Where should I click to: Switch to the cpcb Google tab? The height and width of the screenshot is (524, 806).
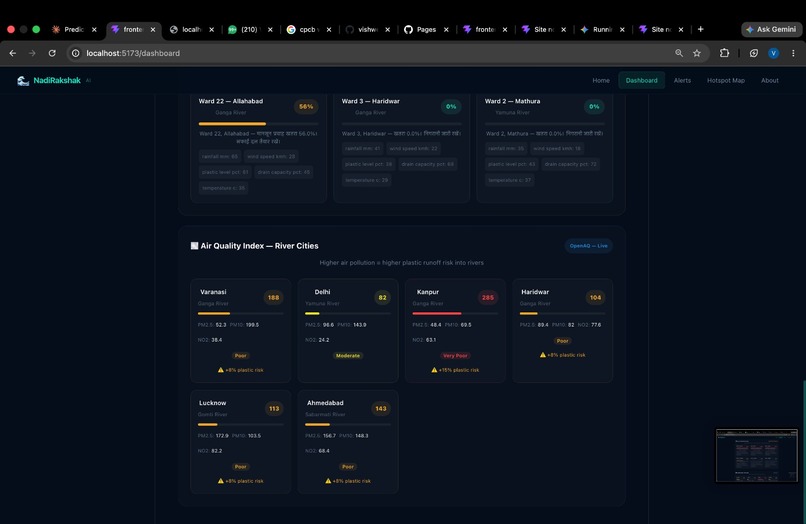tap(308, 29)
